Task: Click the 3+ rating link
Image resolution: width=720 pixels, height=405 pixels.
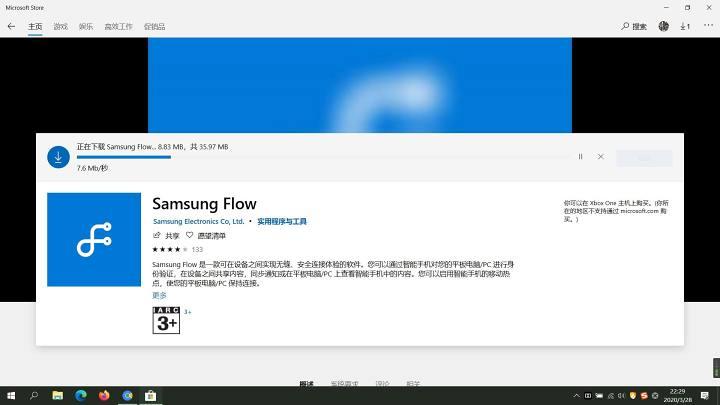Action: pyautogui.click(x=187, y=312)
